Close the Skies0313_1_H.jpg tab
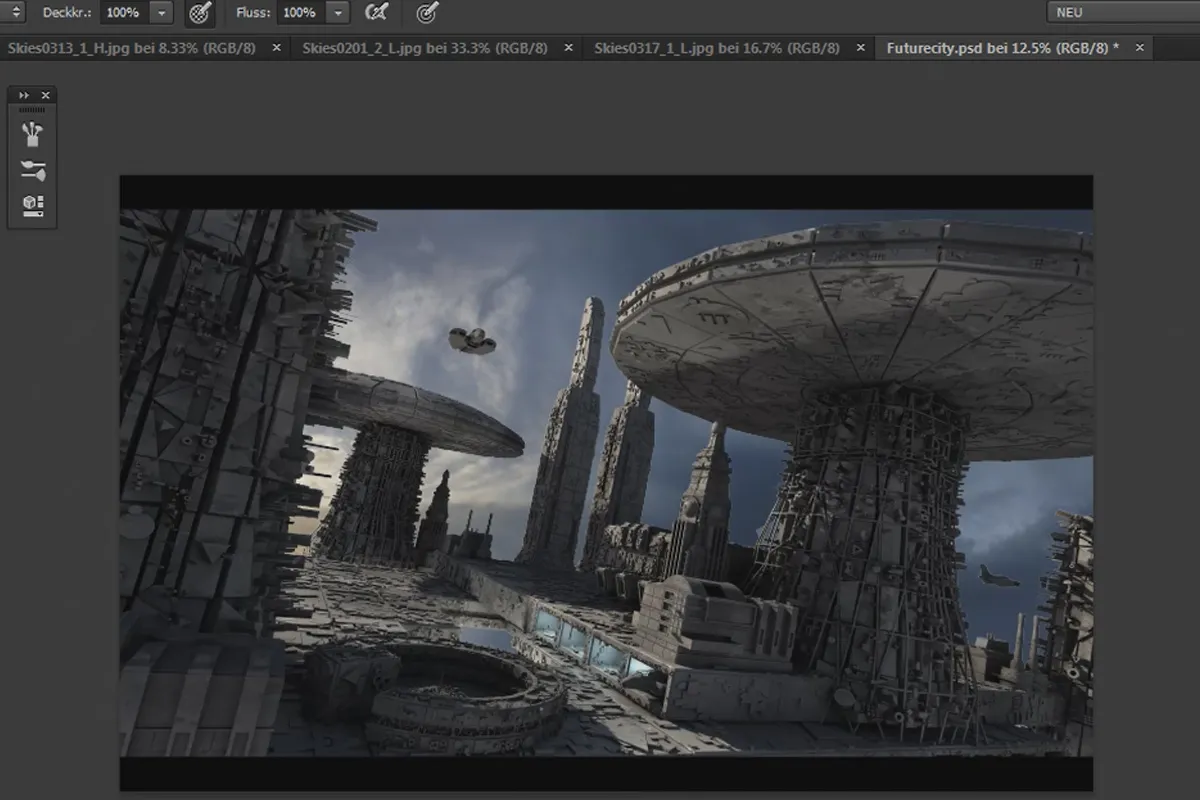The image size is (1200, 800). [x=277, y=48]
